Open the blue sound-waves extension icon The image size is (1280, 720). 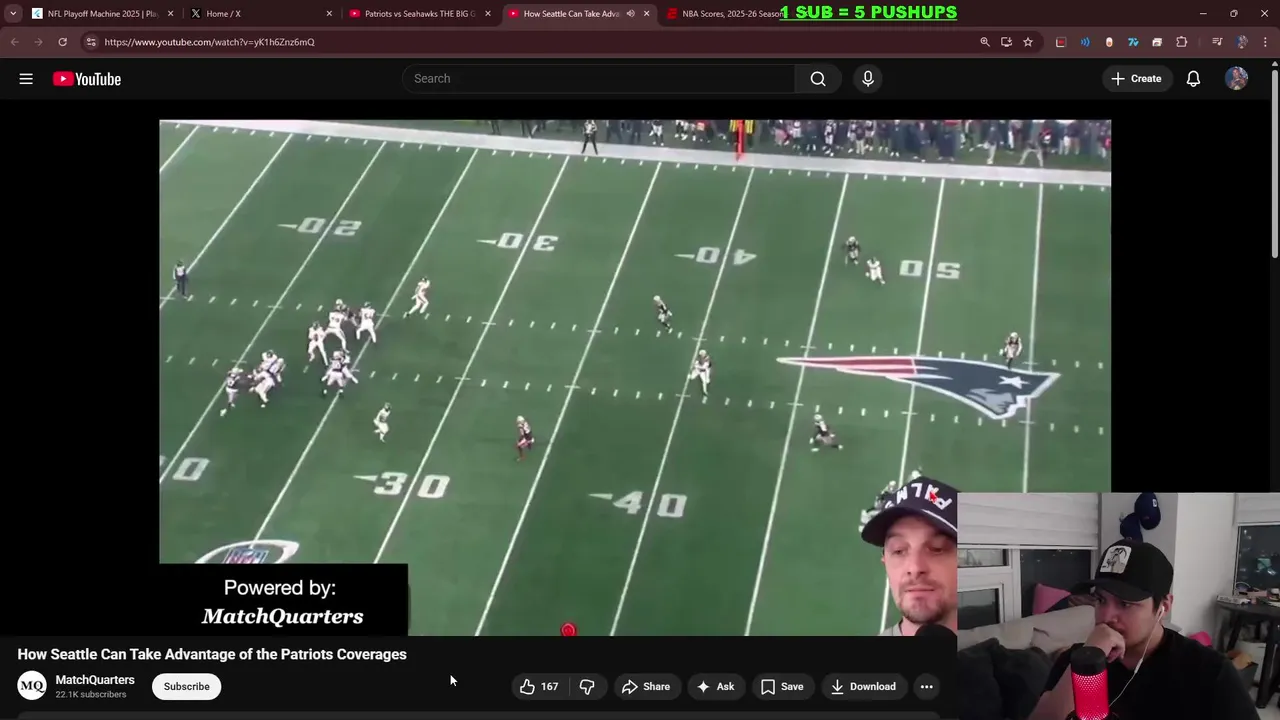pyautogui.click(x=1085, y=42)
